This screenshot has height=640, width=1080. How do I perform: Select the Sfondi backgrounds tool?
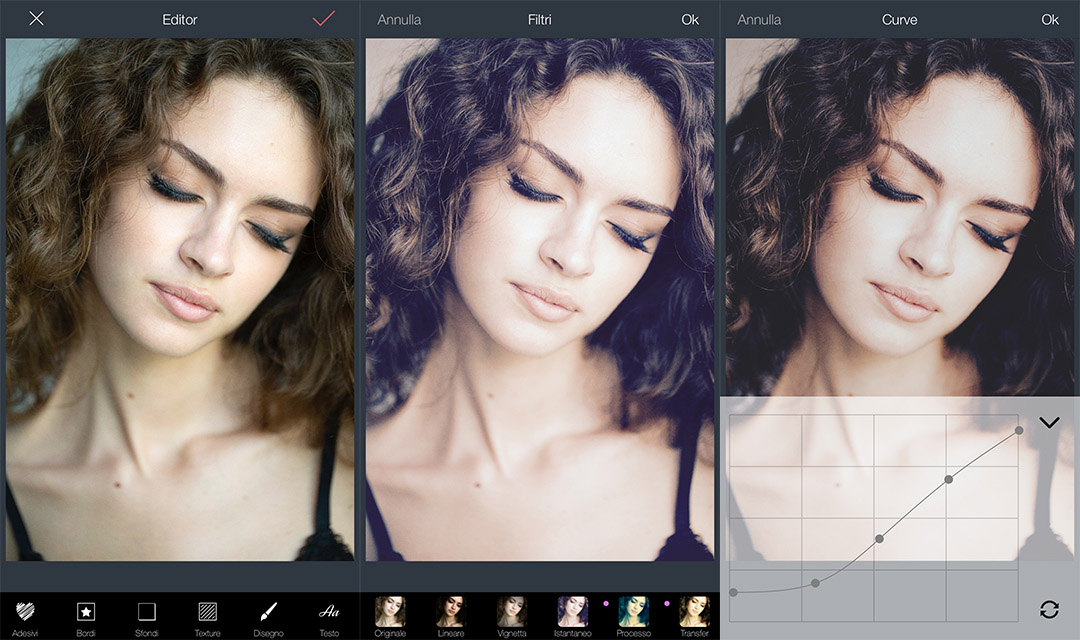coord(146,615)
